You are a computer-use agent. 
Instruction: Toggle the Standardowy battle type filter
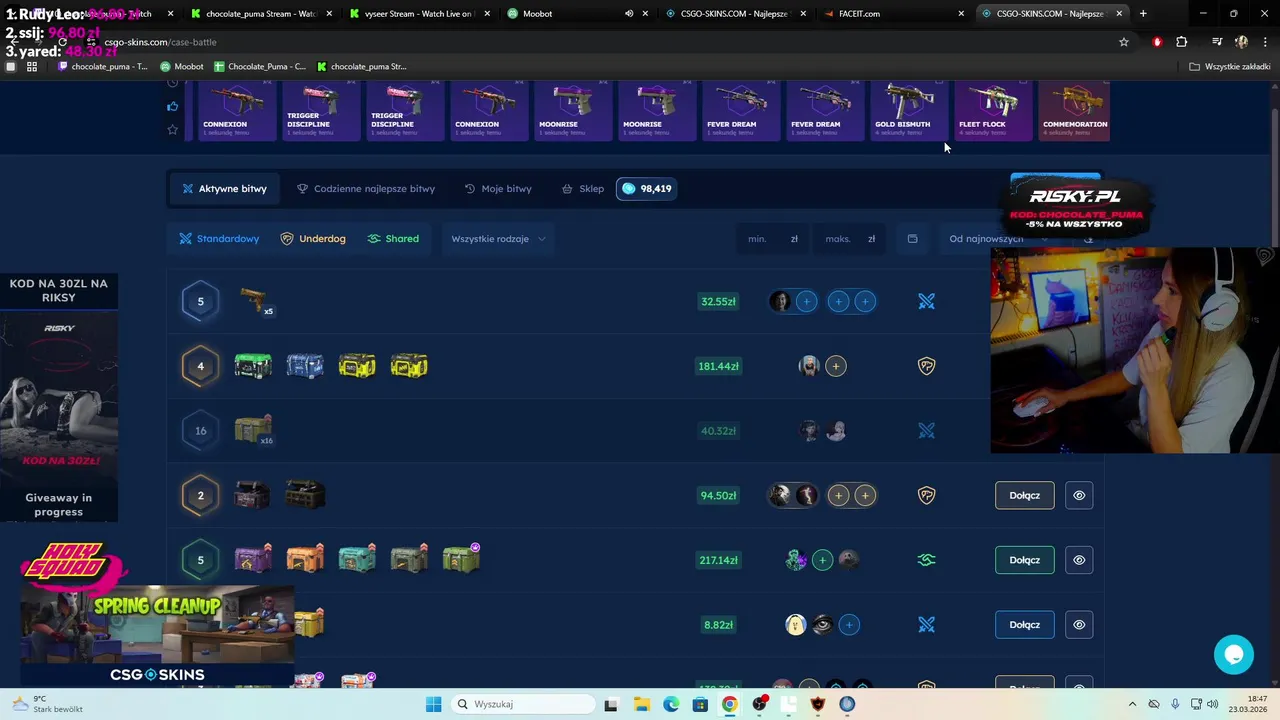pyautogui.click(x=219, y=239)
